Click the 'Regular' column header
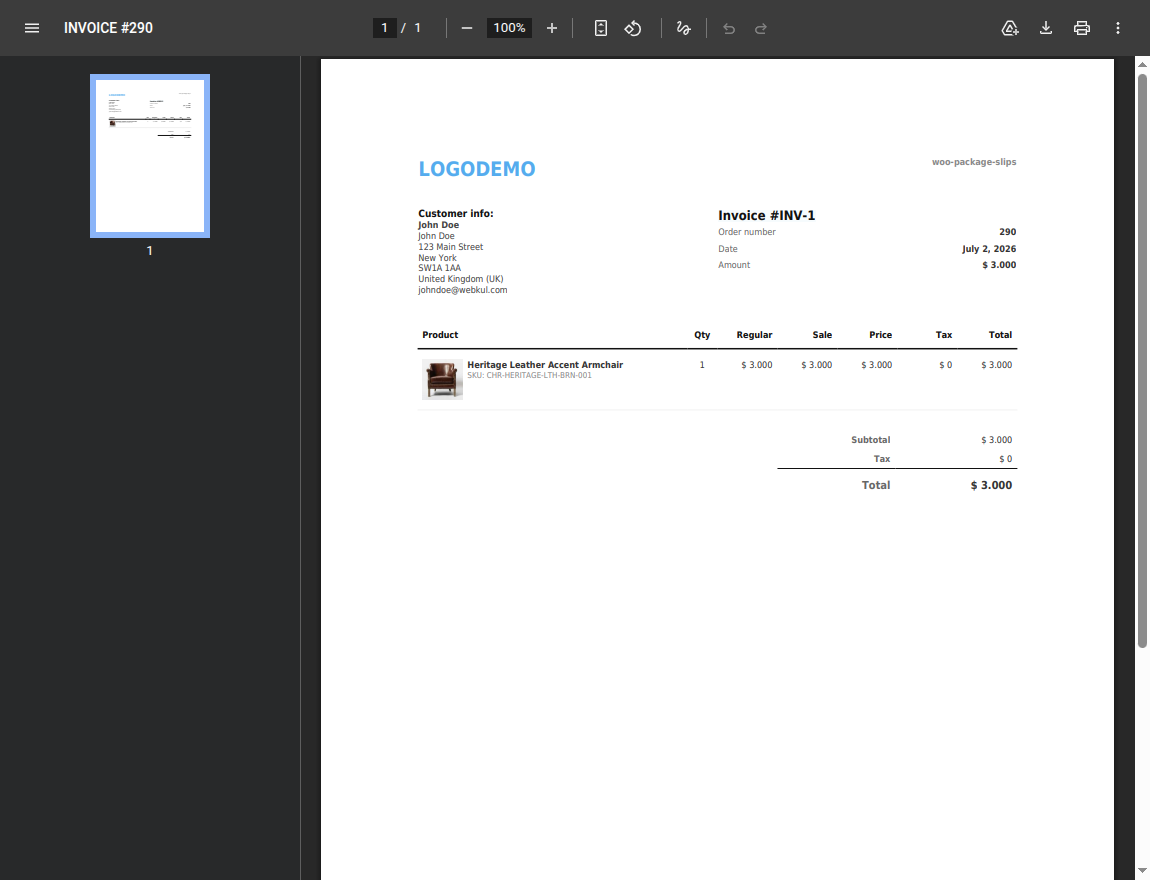The width and height of the screenshot is (1150, 880). point(754,334)
